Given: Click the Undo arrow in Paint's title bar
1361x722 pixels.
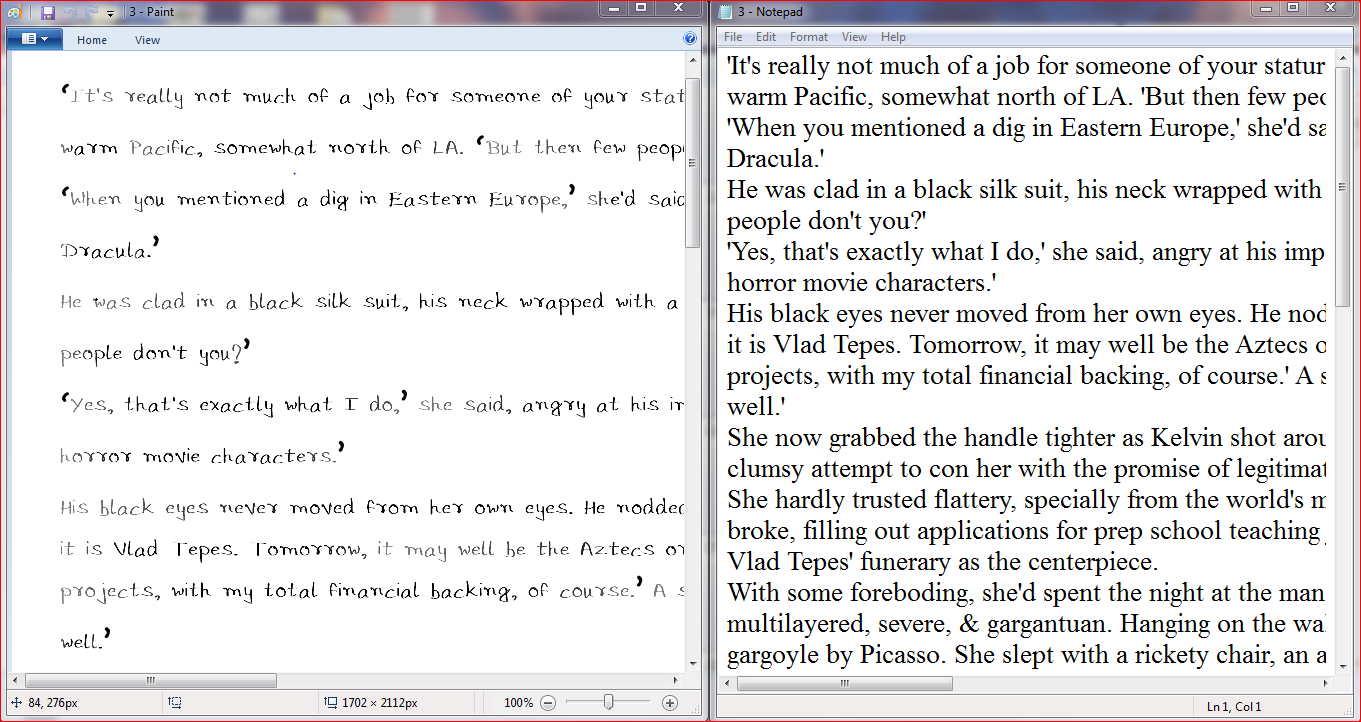Looking at the screenshot, I should click(71, 13).
